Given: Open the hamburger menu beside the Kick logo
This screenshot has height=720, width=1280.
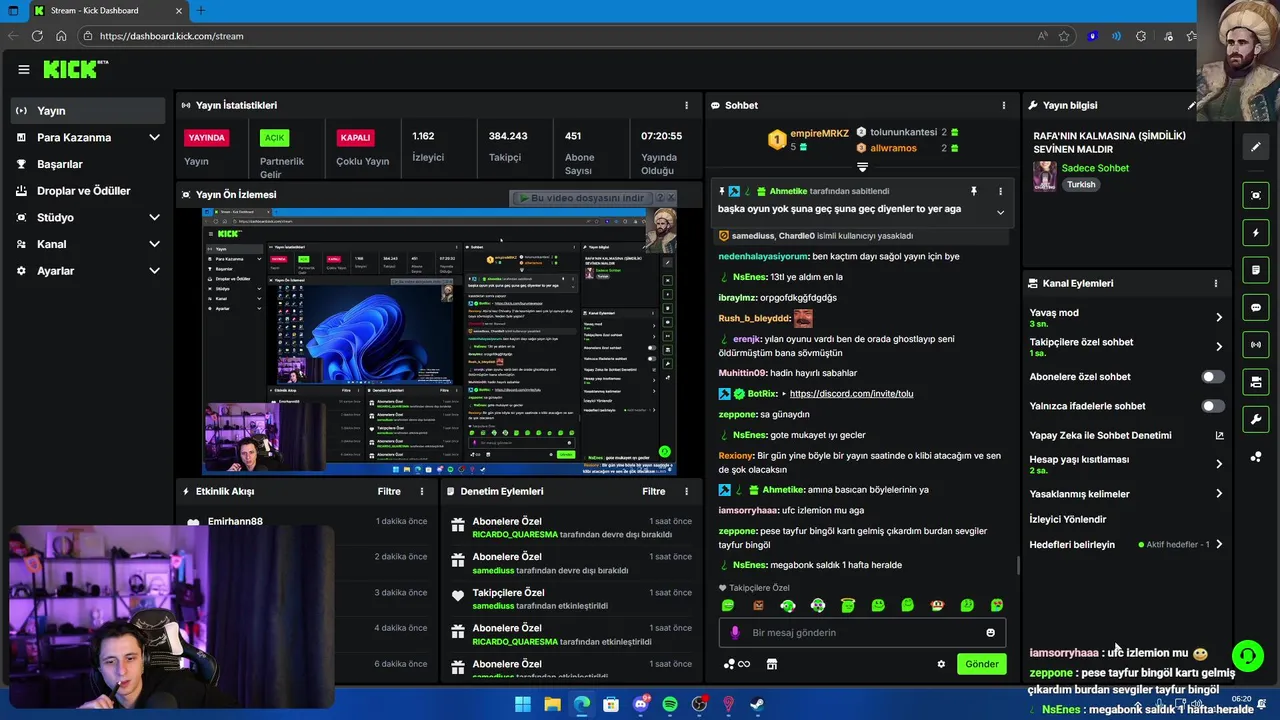Looking at the screenshot, I should click(x=24, y=69).
